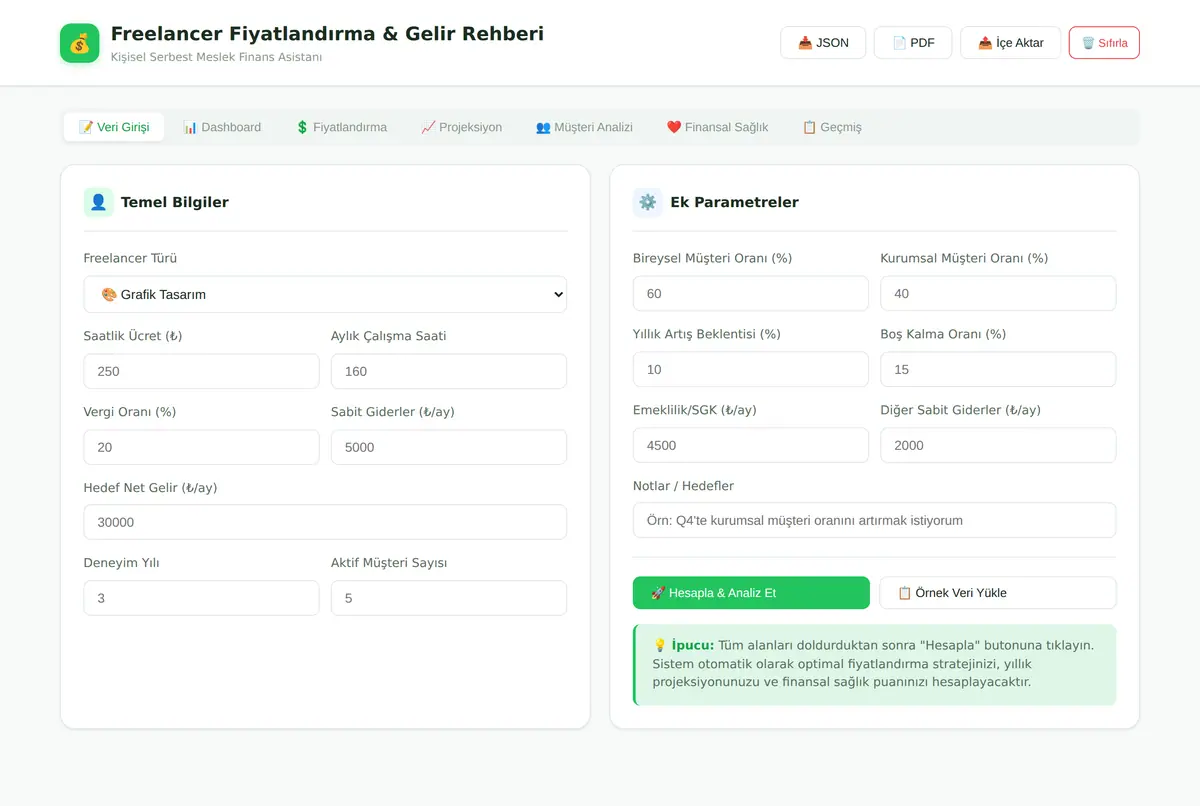Load sample data with Örnek Veri Yükle
The image size is (1200, 806).
[x=998, y=593]
